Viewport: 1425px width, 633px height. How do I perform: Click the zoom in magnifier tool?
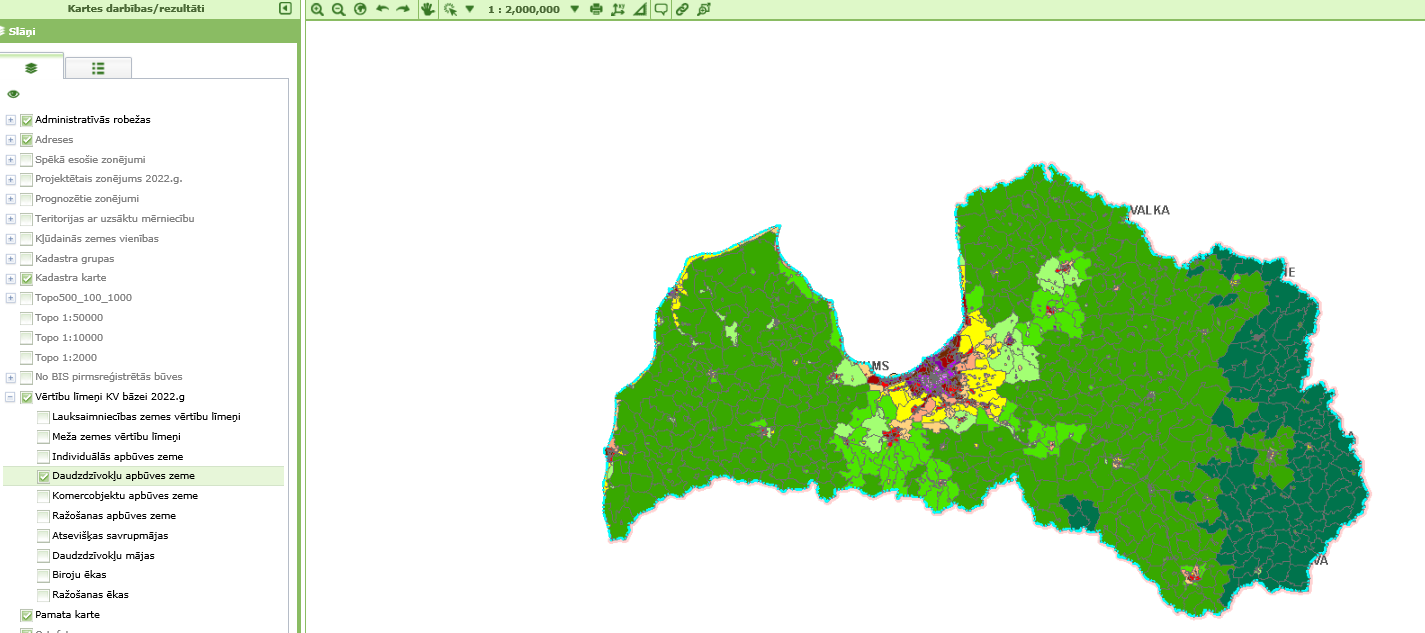click(317, 9)
